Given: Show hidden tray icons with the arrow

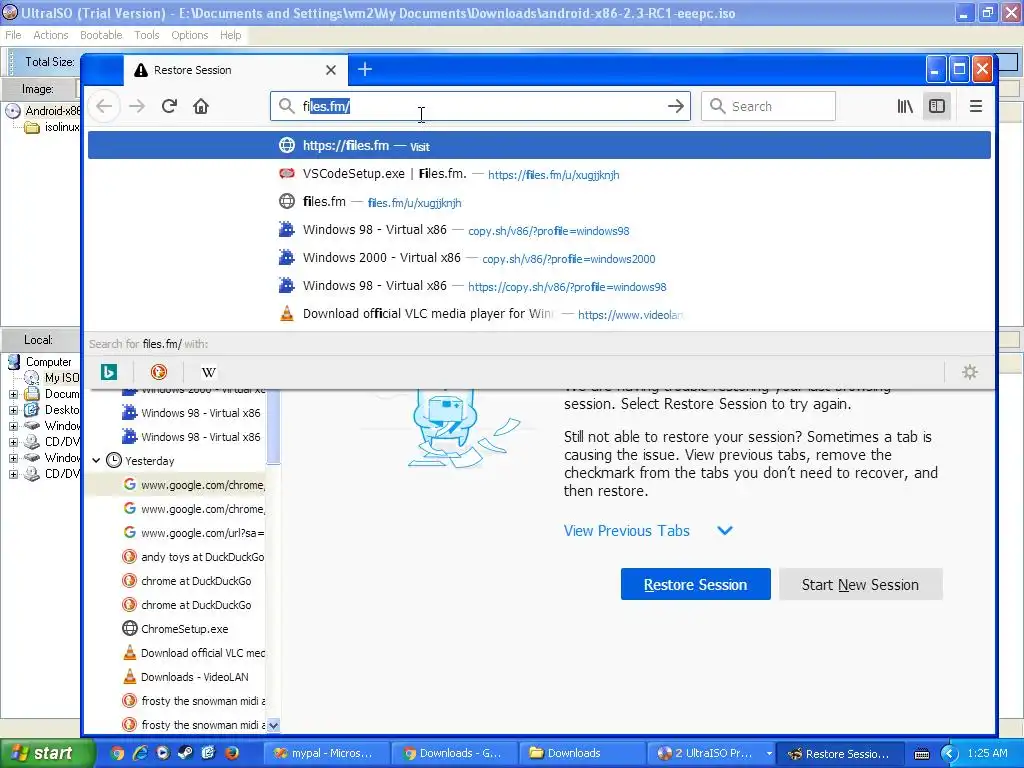Looking at the screenshot, I should tap(950, 754).
